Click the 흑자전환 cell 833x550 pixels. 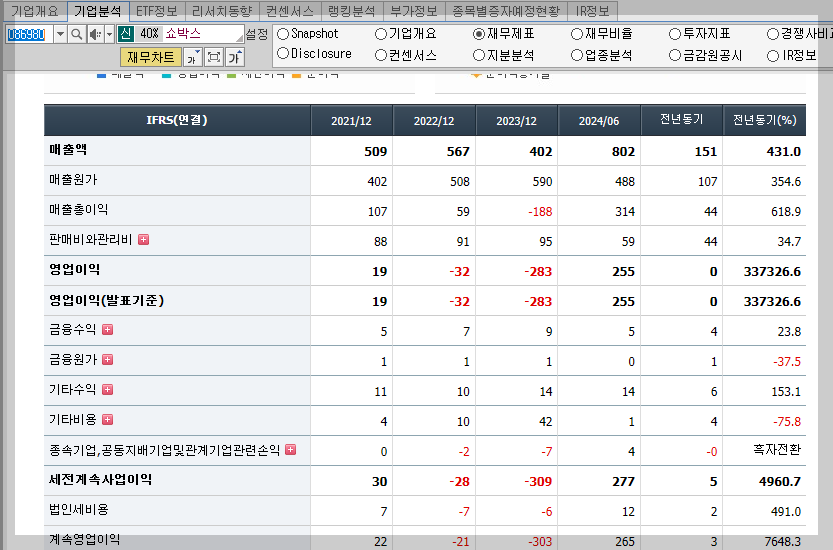777,450
